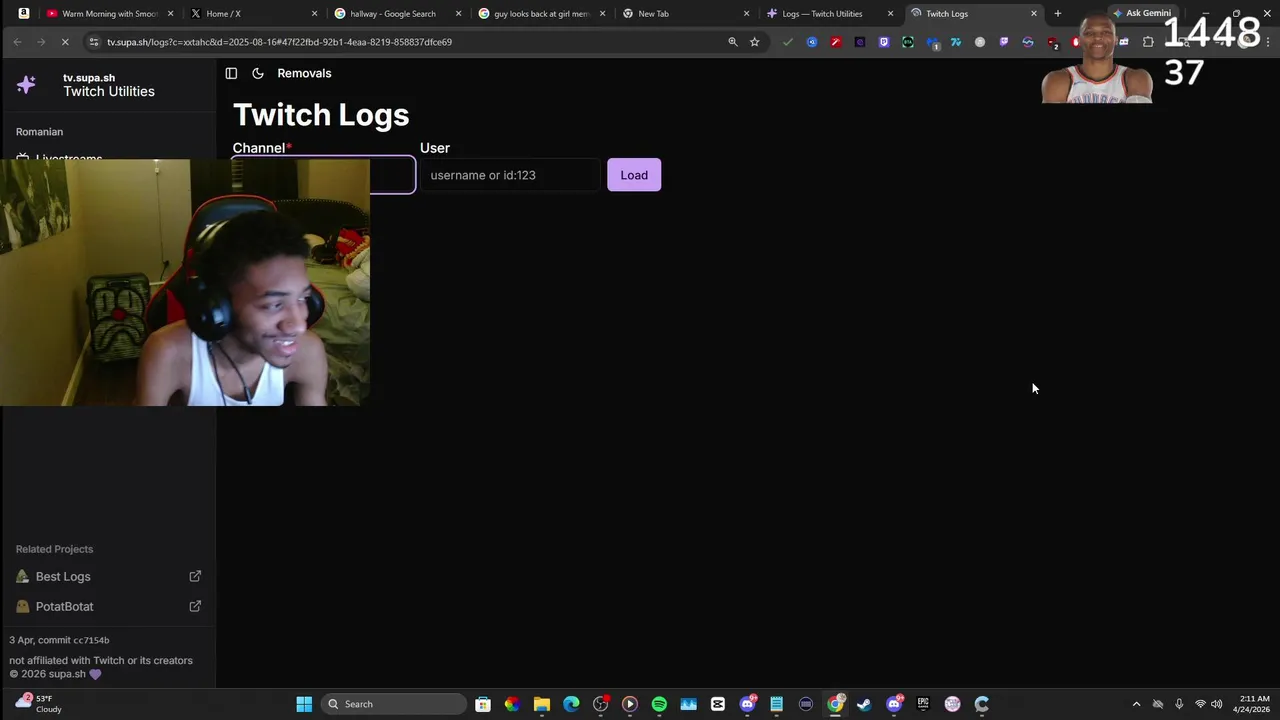The image size is (1280, 720).
Task: Open PotatBotat external link icon
Action: pos(195,606)
